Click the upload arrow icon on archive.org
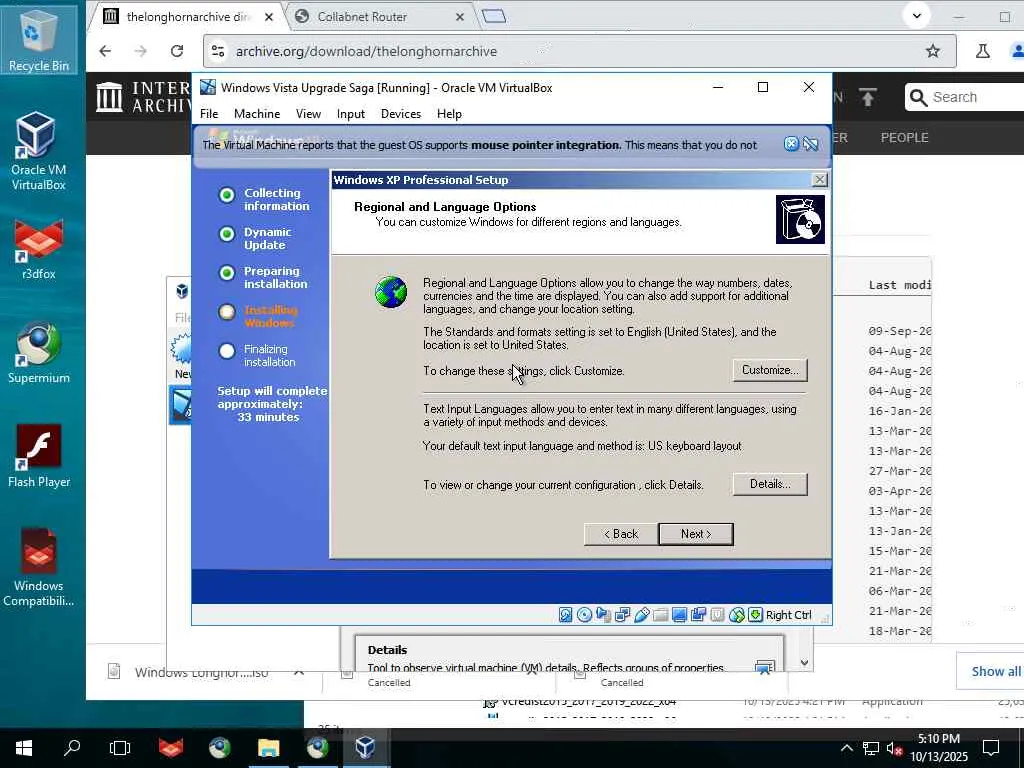Screen dimensions: 1024x768 coord(867,97)
